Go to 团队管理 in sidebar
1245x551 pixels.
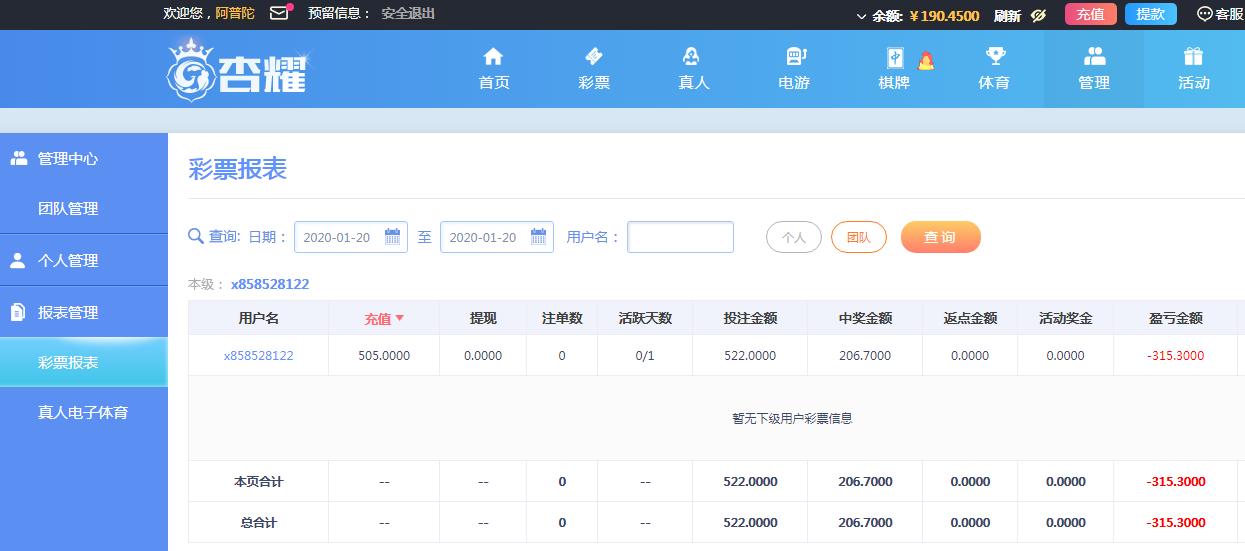pyautogui.click(x=68, y=209)
